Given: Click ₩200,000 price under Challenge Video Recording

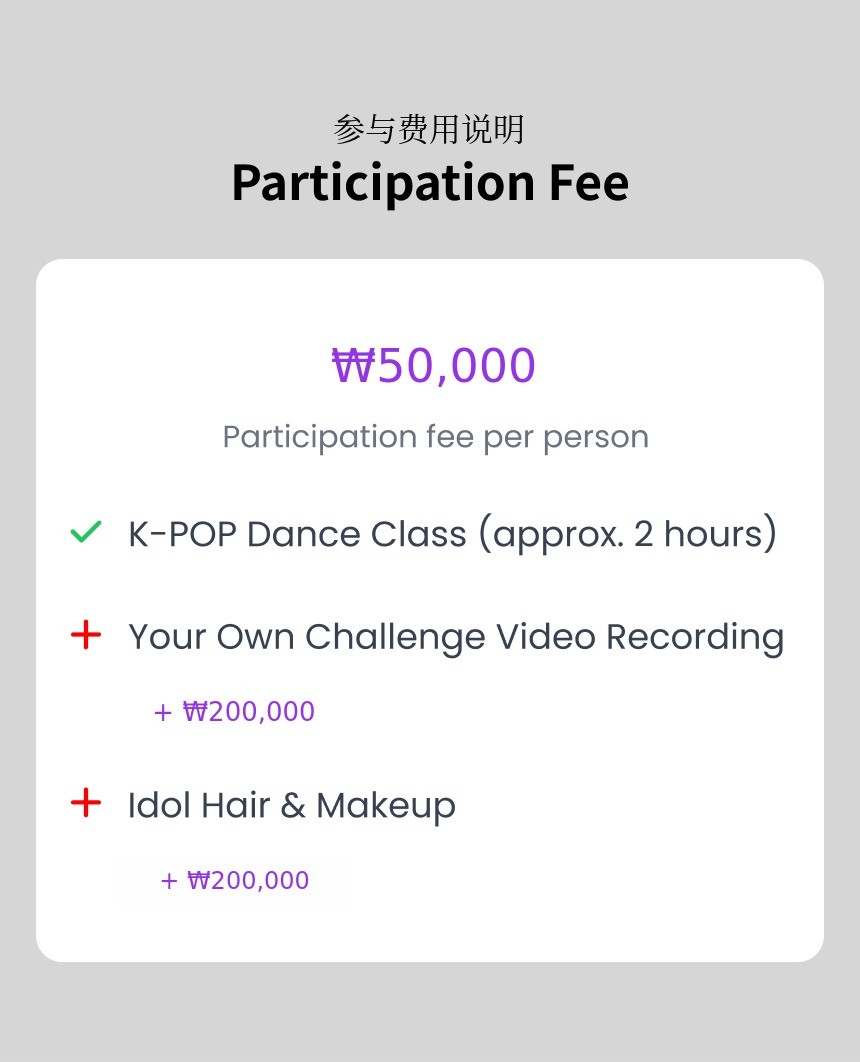Looking at the screenshot, I should pos(249,712).
